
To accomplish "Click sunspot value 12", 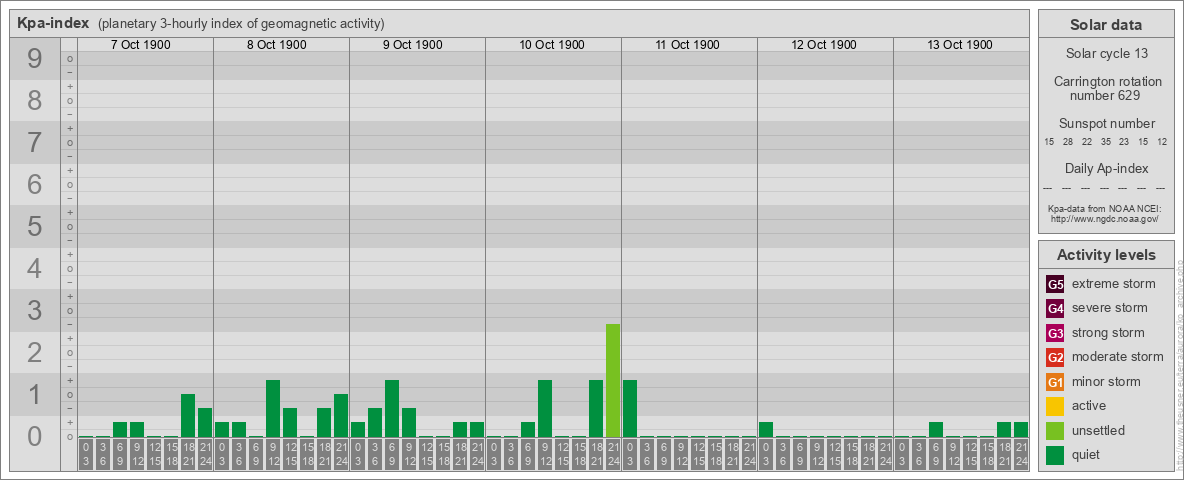I will tap(1162, 142).
